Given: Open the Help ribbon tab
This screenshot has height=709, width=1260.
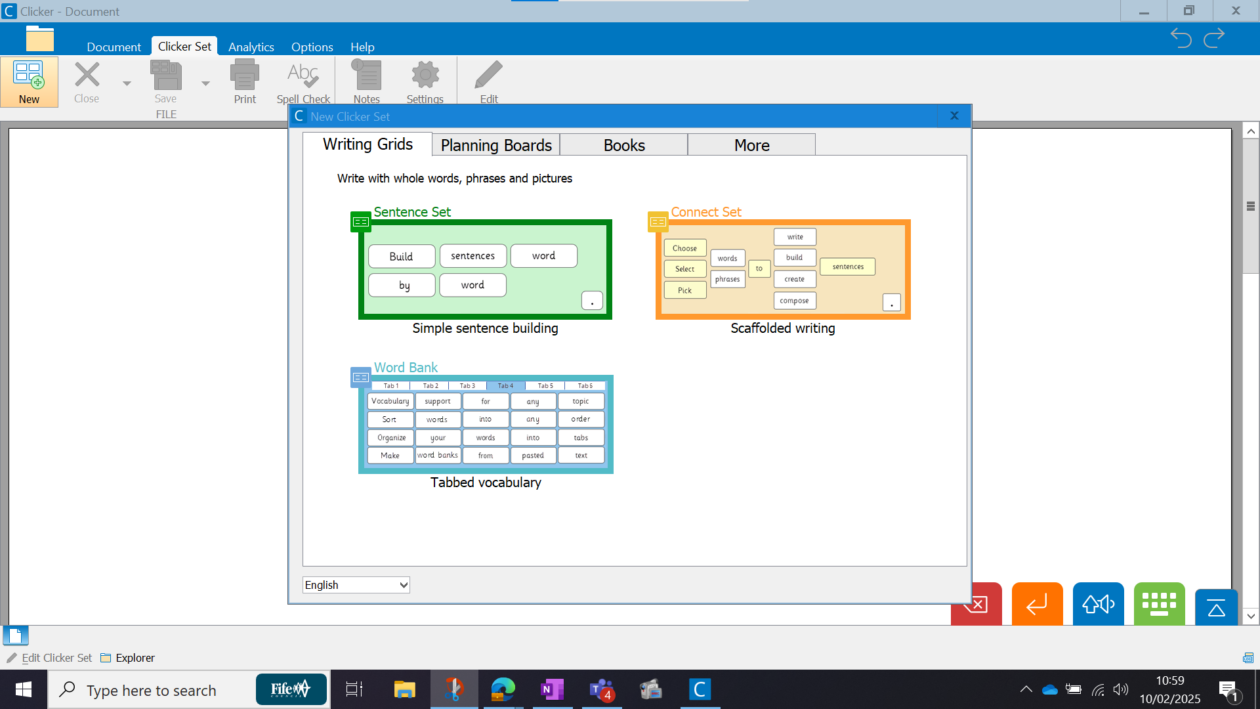Looking at the screenshot, I should pyautogui.click(x=362, y=47).
